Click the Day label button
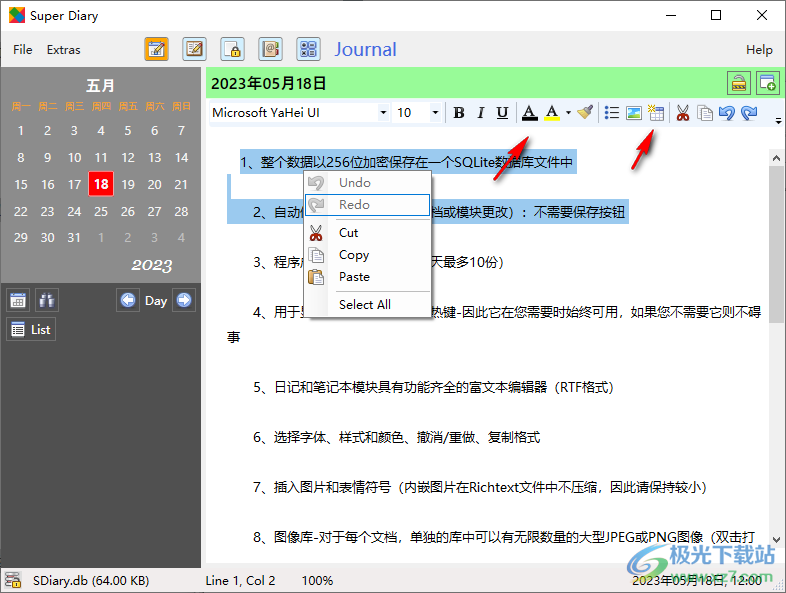This screenshot has height=593, width=786. click(156, 301)
